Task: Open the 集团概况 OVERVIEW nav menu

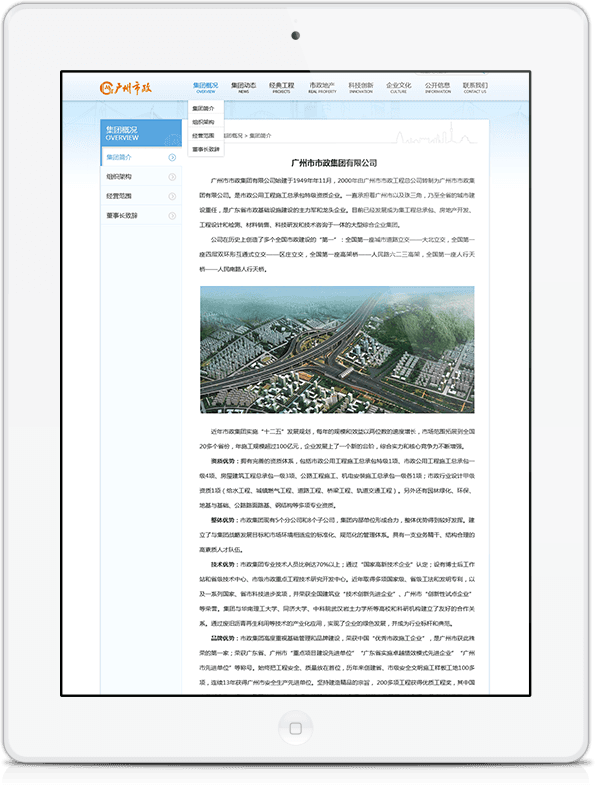Action: coord(205,88)
